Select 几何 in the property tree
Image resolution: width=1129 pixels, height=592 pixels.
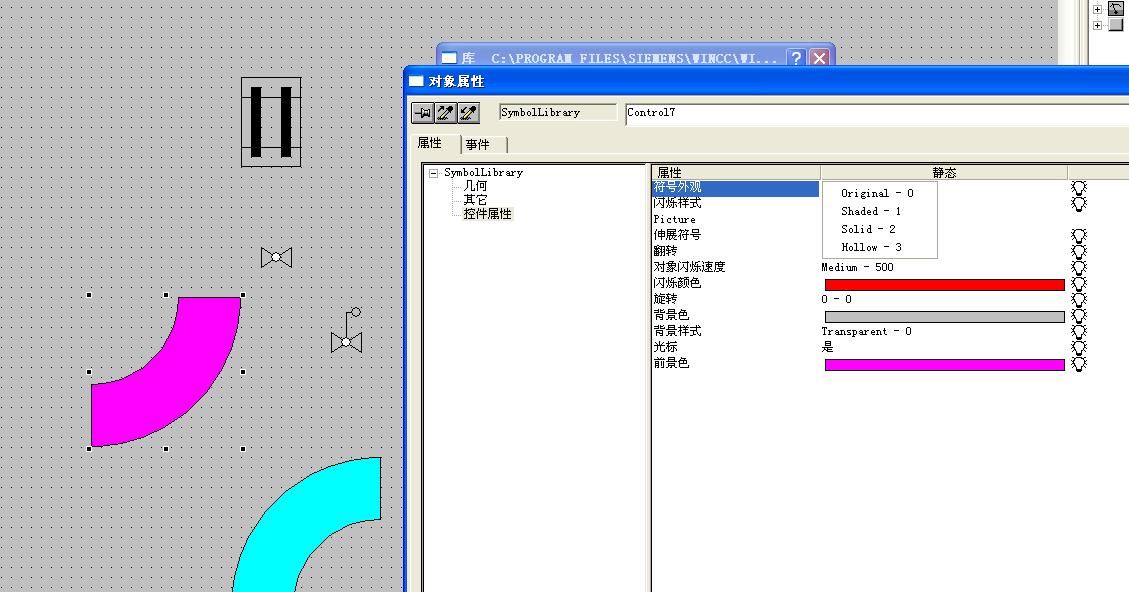[475, 186]
